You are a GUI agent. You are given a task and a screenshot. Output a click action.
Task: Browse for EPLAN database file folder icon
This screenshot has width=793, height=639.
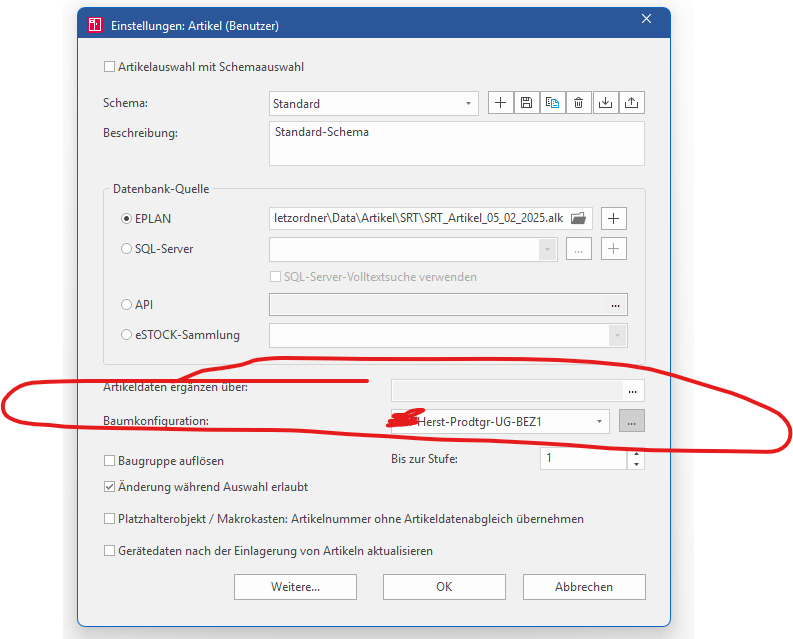[x=578, y=218]
